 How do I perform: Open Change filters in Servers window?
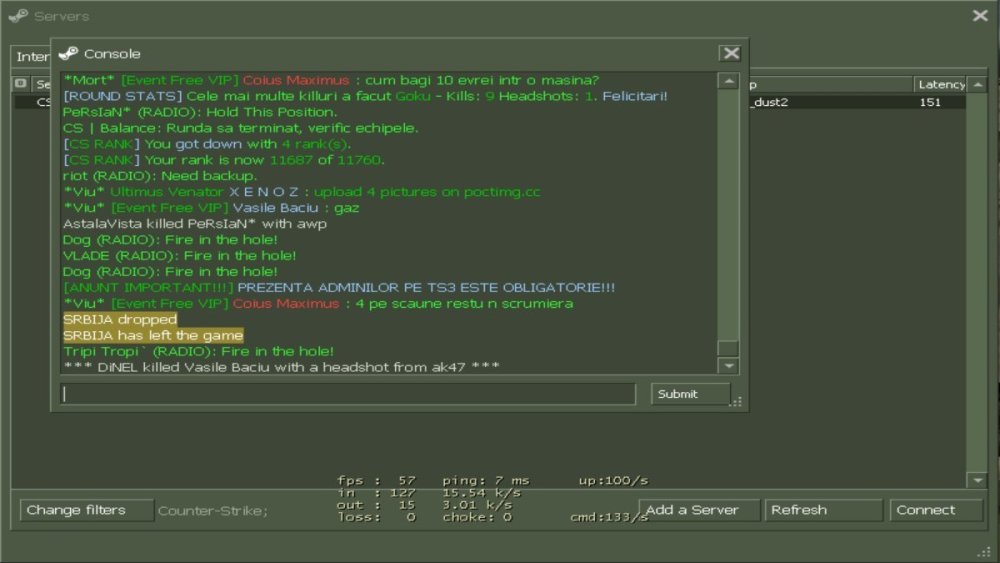(87, 510)
